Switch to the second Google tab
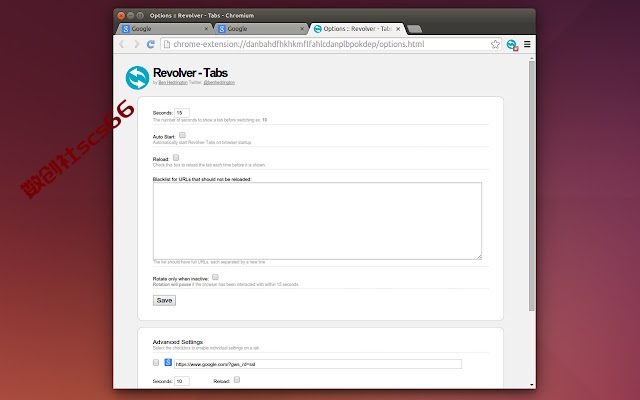The height and width of the screenshot is (400, 640). [261, 29]
